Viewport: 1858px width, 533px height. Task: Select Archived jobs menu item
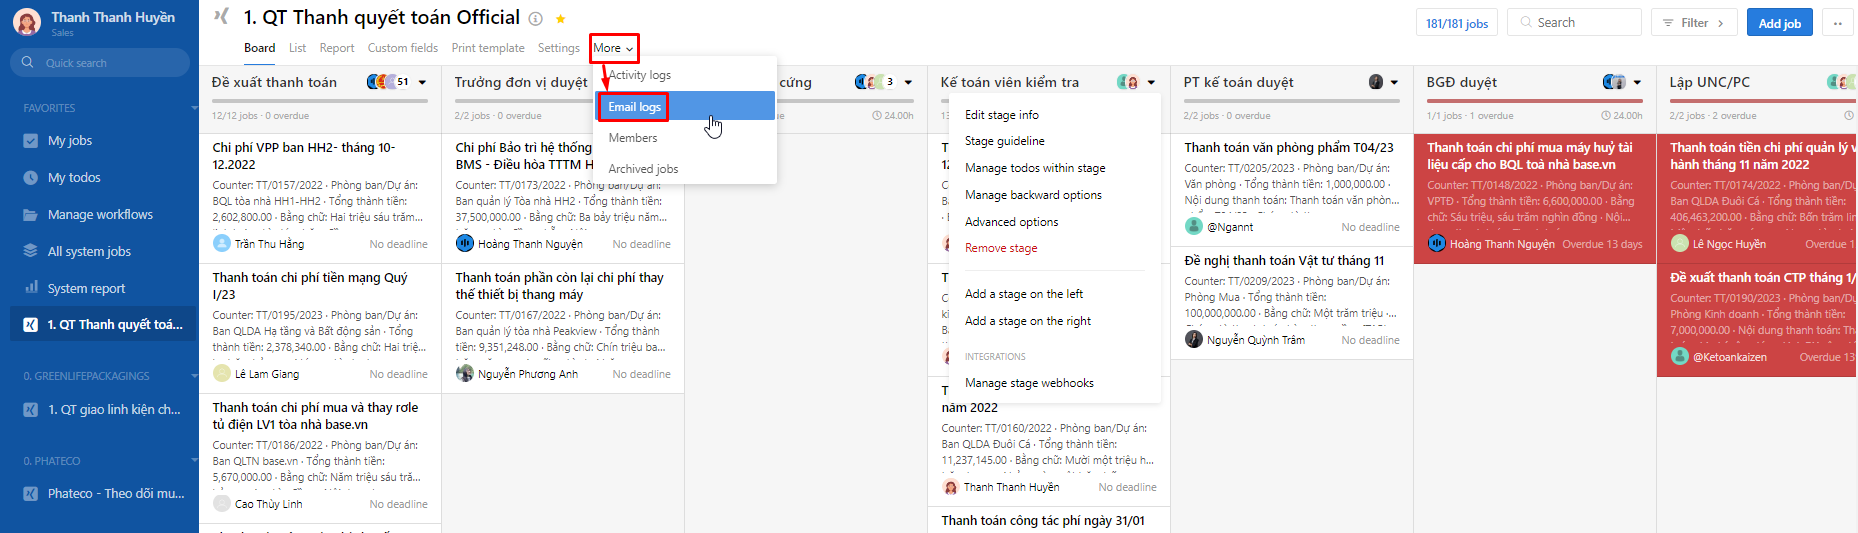coord(685,169)
